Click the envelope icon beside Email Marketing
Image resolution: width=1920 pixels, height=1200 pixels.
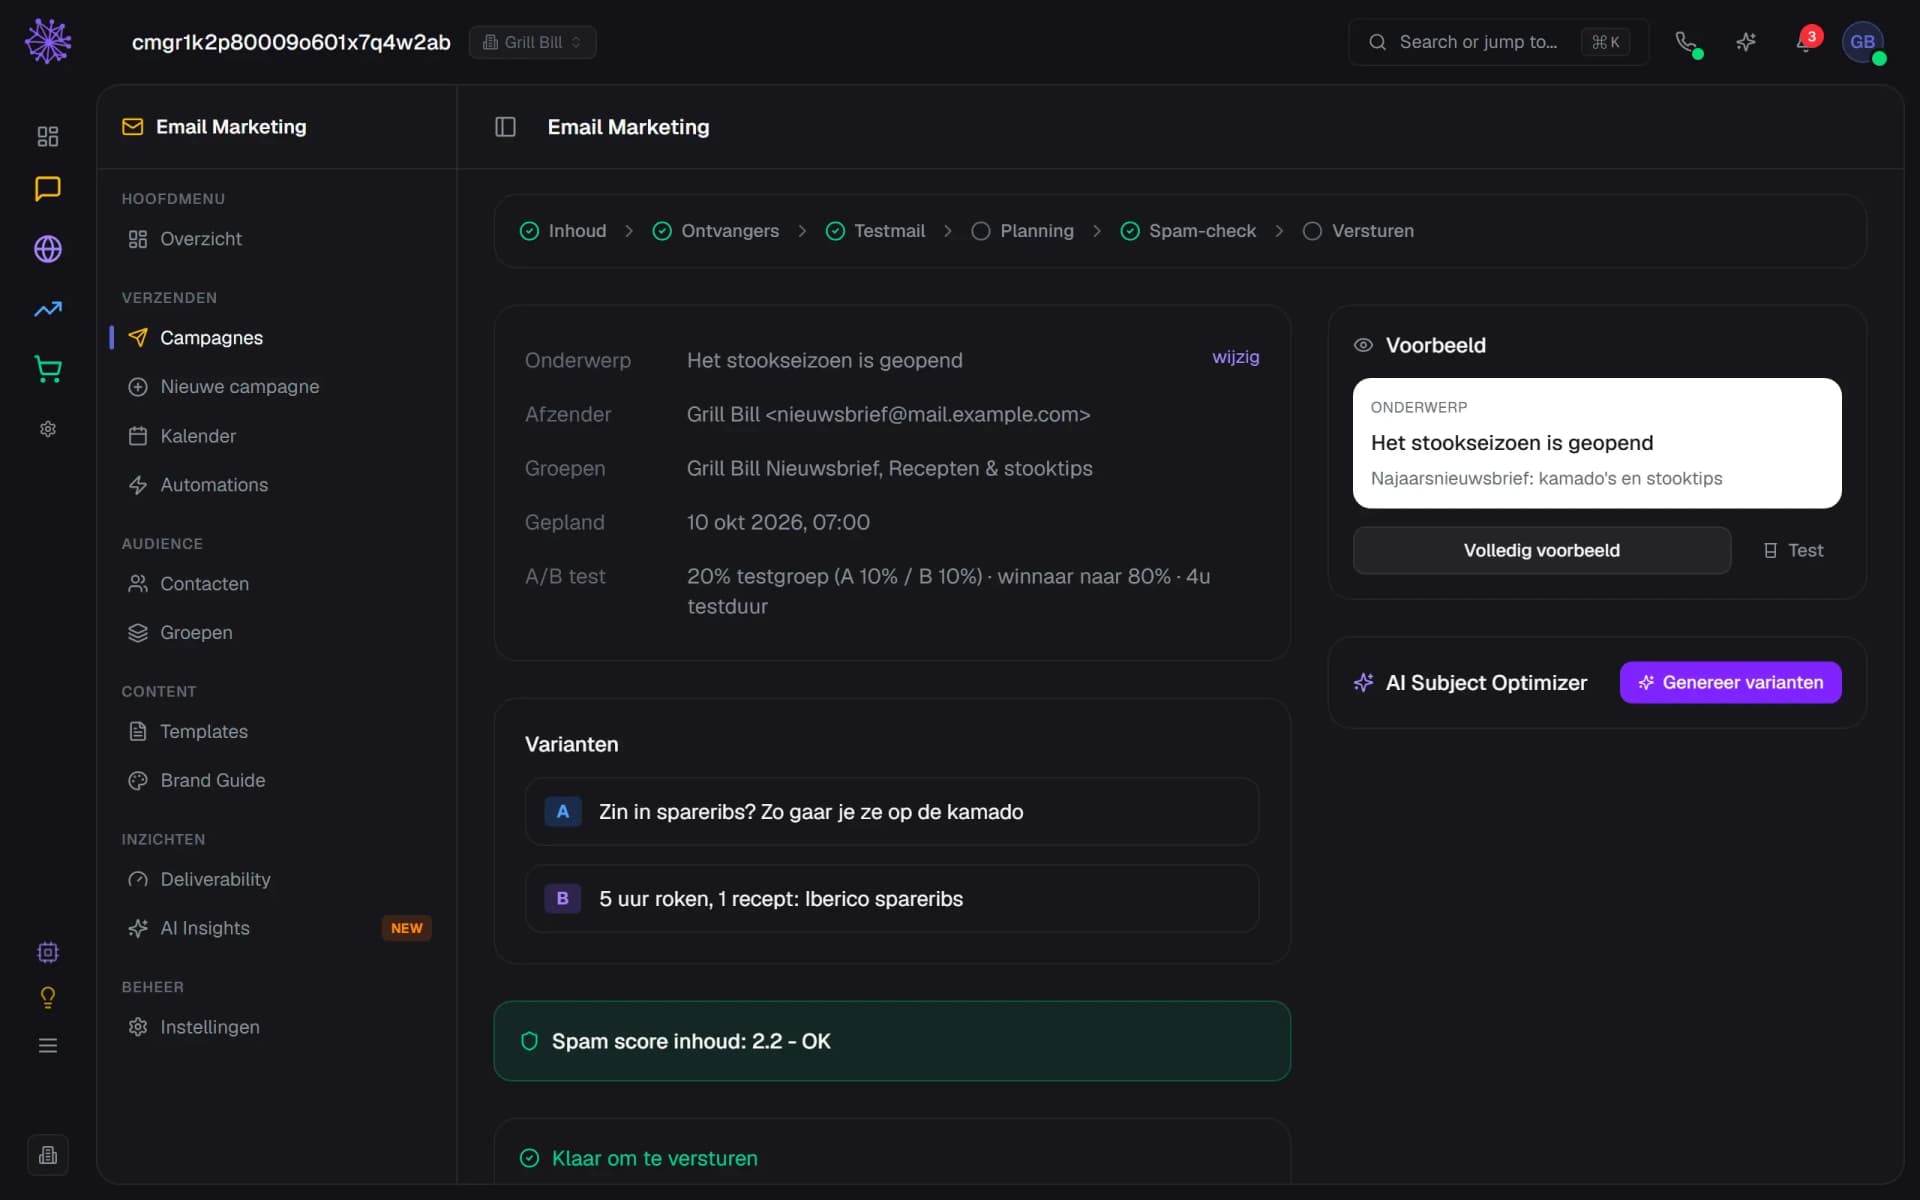[132, 127]
